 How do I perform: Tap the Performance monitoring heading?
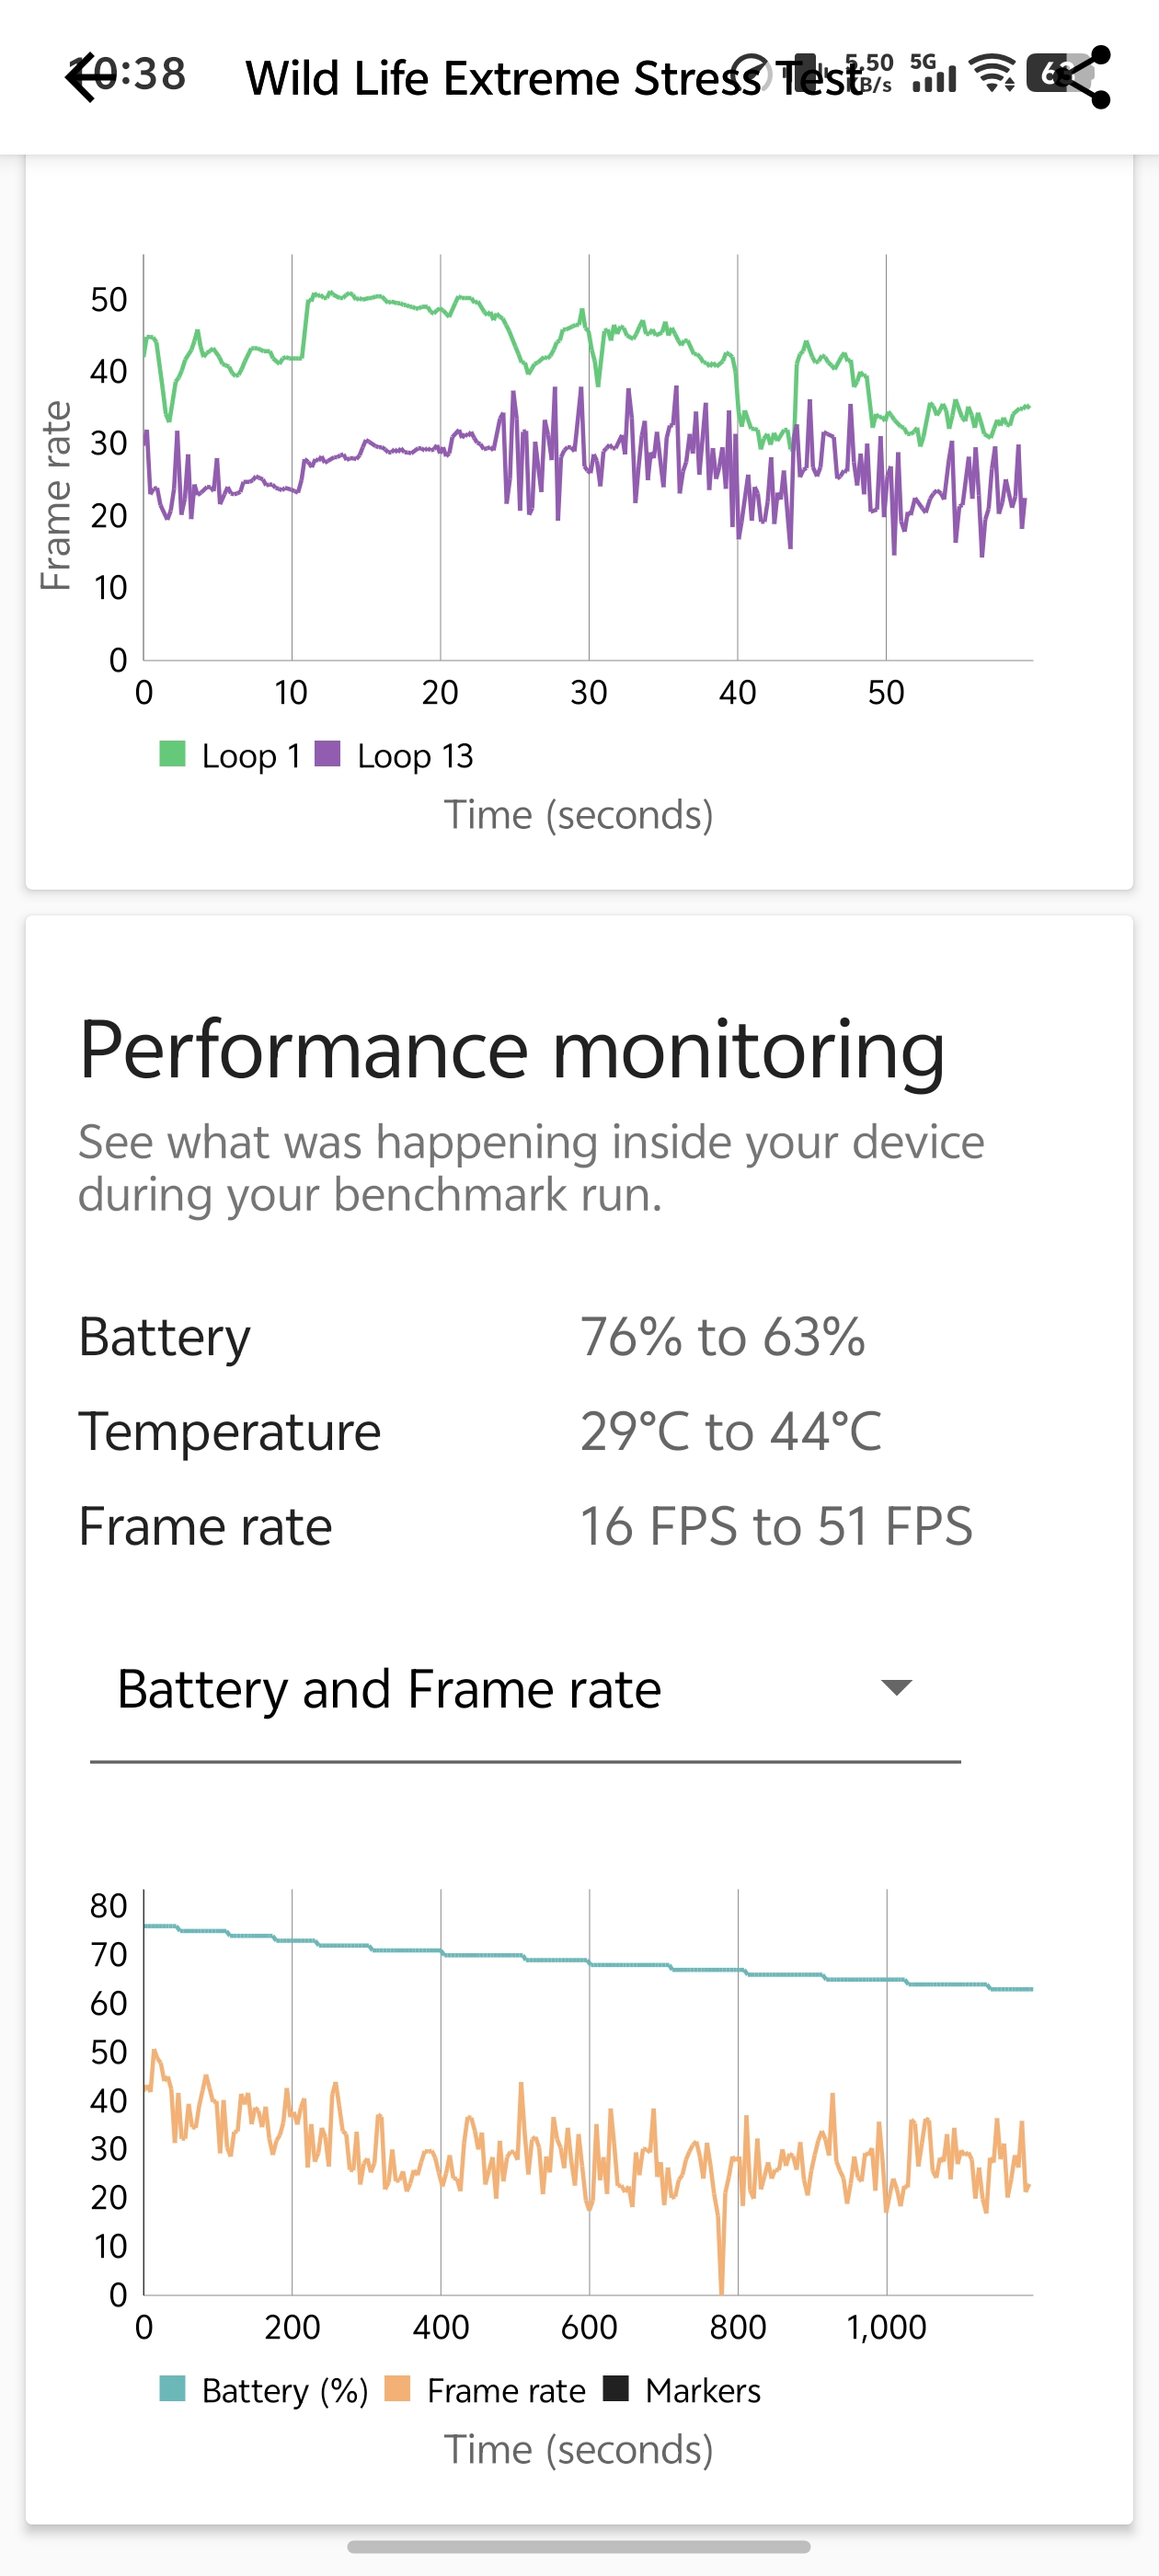coord(511,1050)
